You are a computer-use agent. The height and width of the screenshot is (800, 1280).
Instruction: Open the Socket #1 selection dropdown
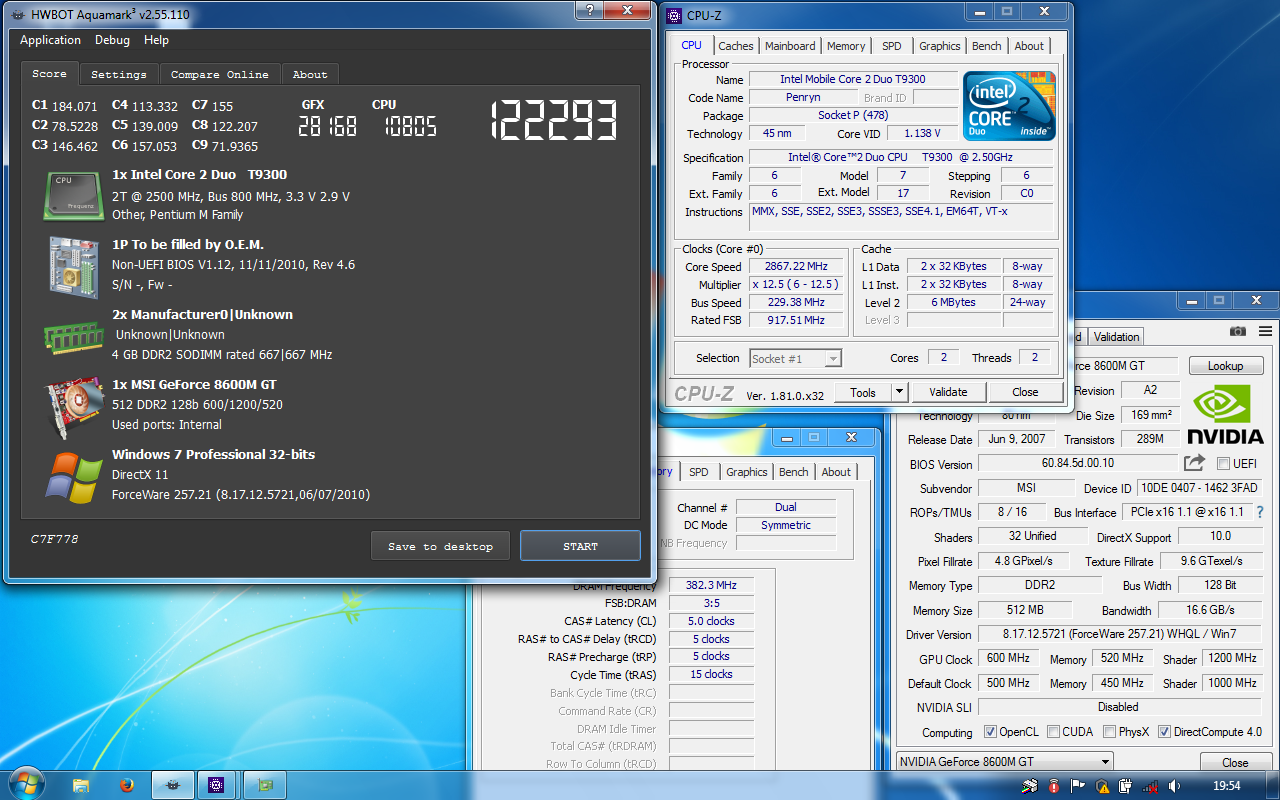click(x=795, y=358)
